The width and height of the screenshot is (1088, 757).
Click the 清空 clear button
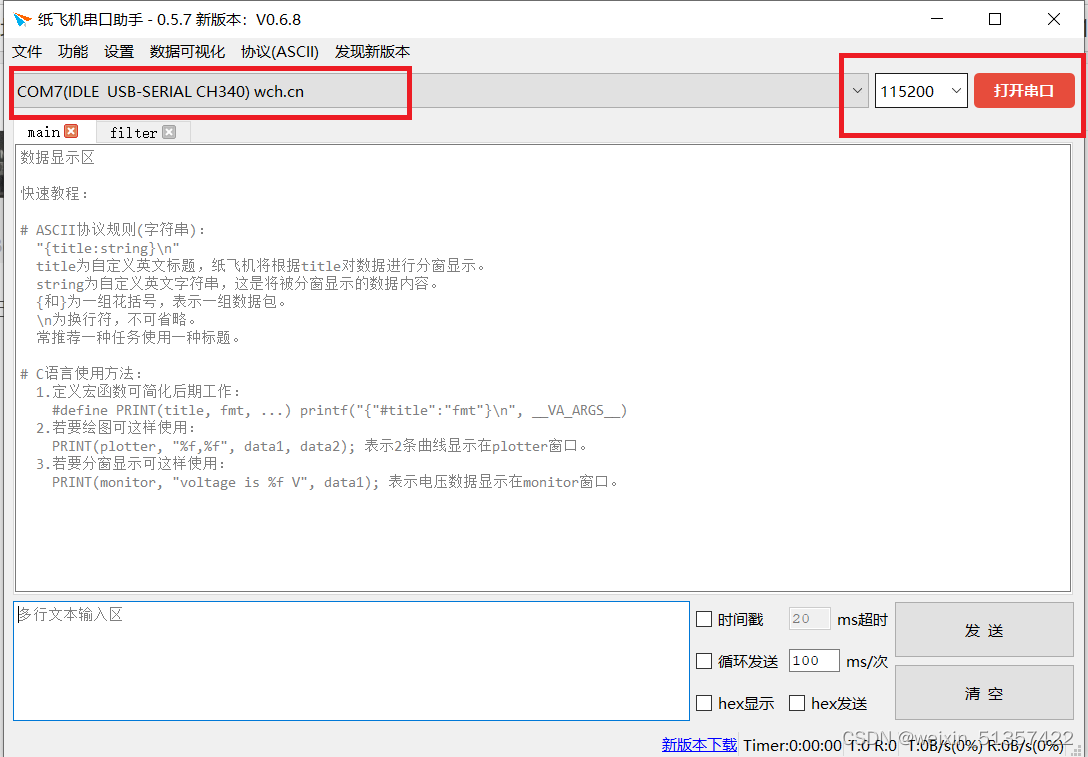[984, 692]
